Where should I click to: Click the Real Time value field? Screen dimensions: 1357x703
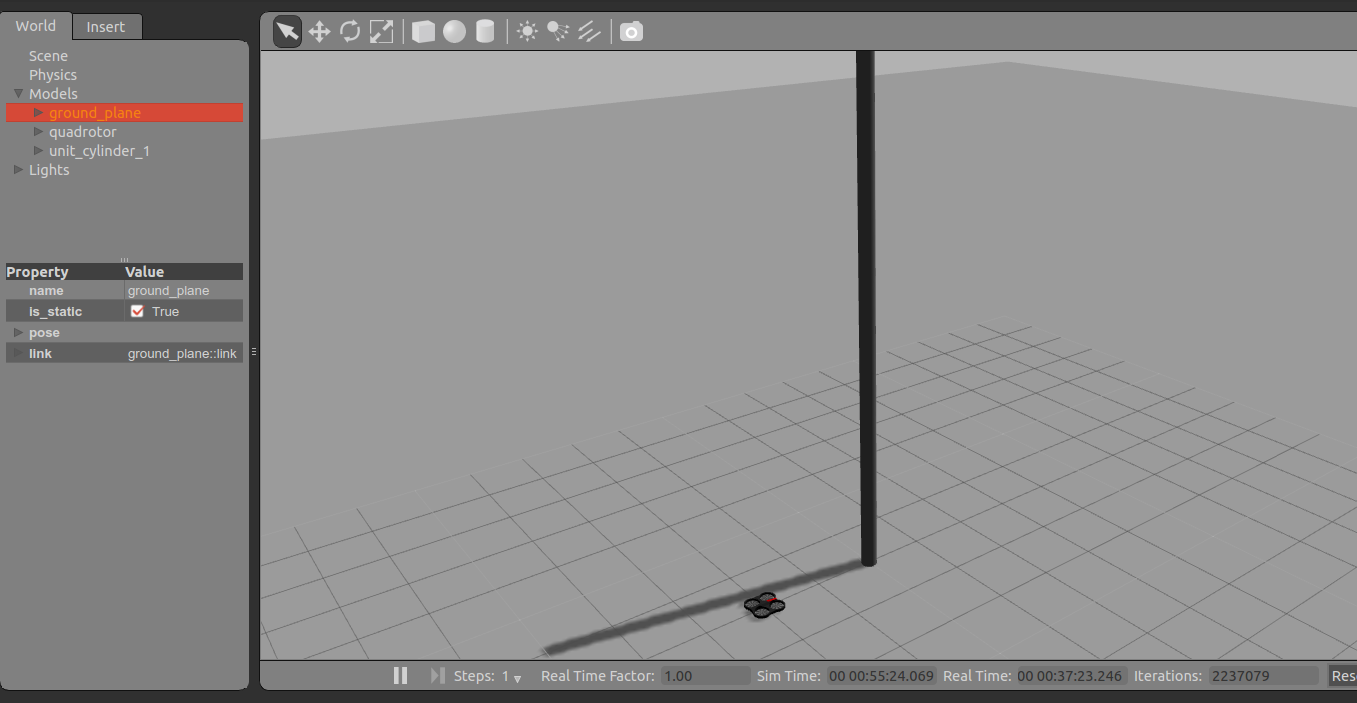pyautogui.click(x=1071, y=676)
